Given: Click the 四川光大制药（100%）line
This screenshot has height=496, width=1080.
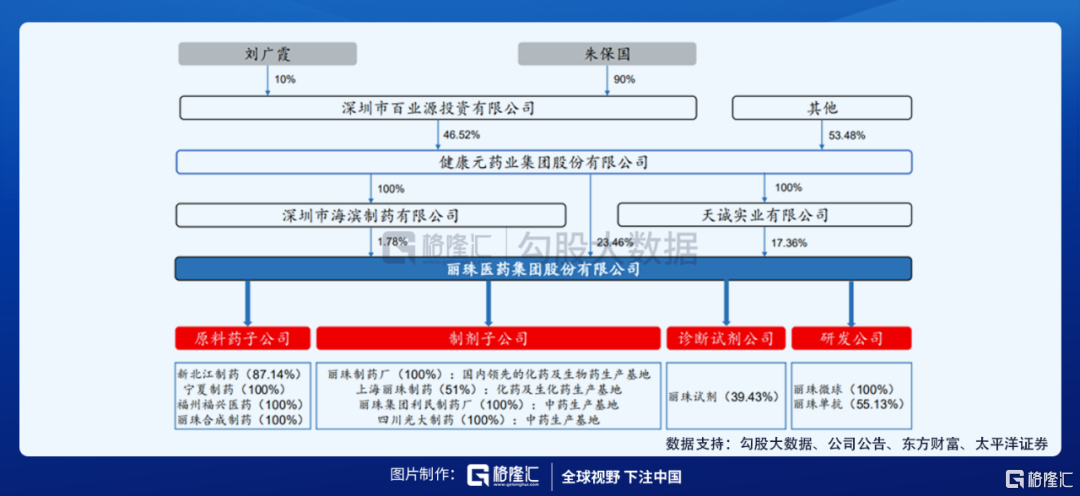Looking at the screenshot, I should pos(488,420).
